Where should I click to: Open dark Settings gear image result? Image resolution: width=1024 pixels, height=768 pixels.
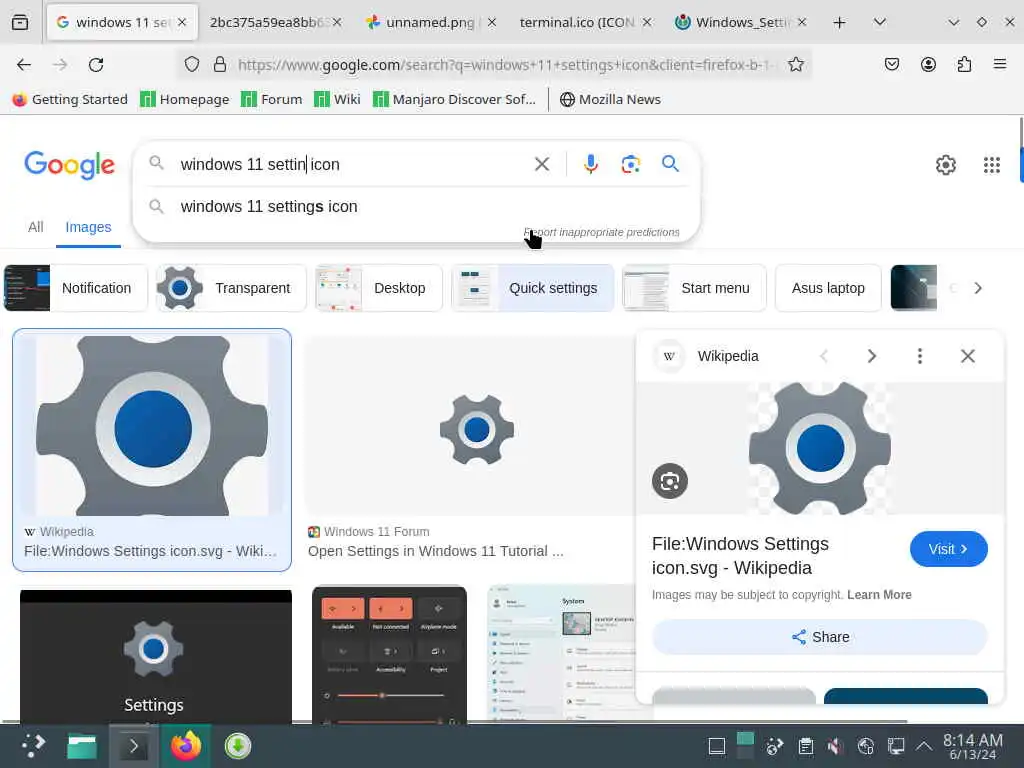click(155, 656)
